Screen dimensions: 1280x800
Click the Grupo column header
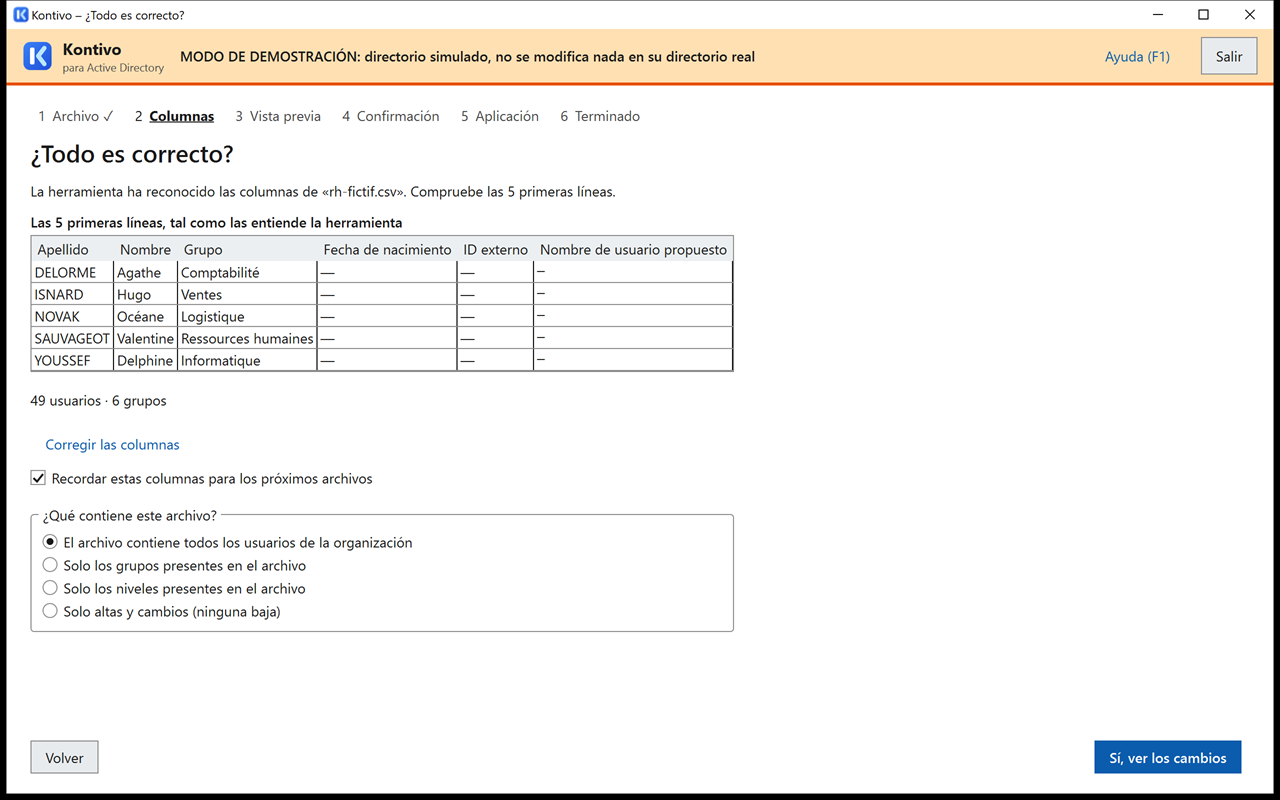(x=248, y=250)
